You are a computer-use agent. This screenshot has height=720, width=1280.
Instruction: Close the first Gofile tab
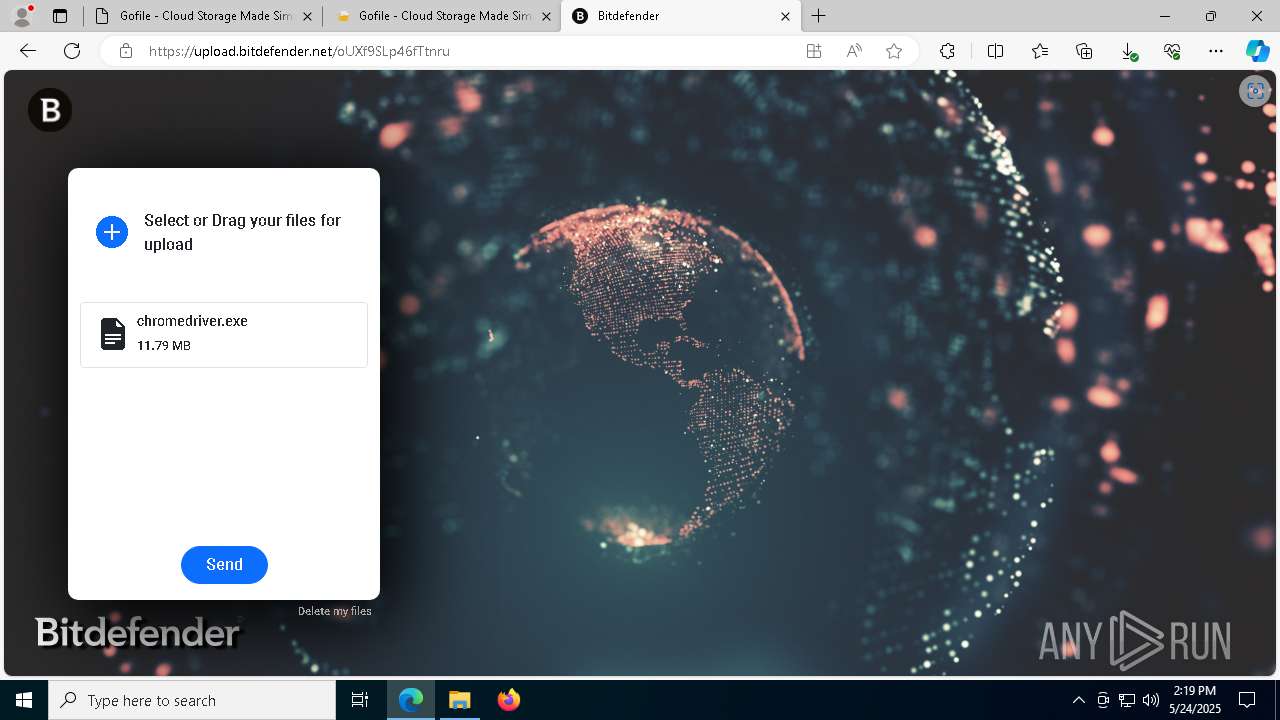coord(307,16)
